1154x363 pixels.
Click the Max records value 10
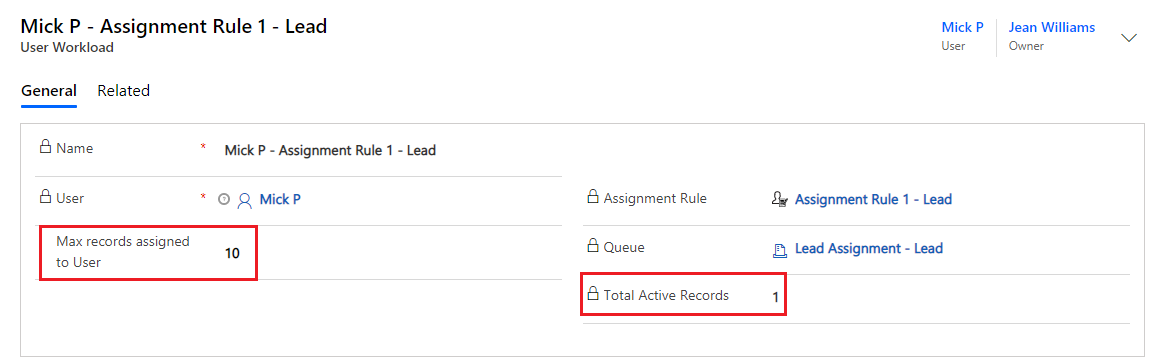coord(233,254)
